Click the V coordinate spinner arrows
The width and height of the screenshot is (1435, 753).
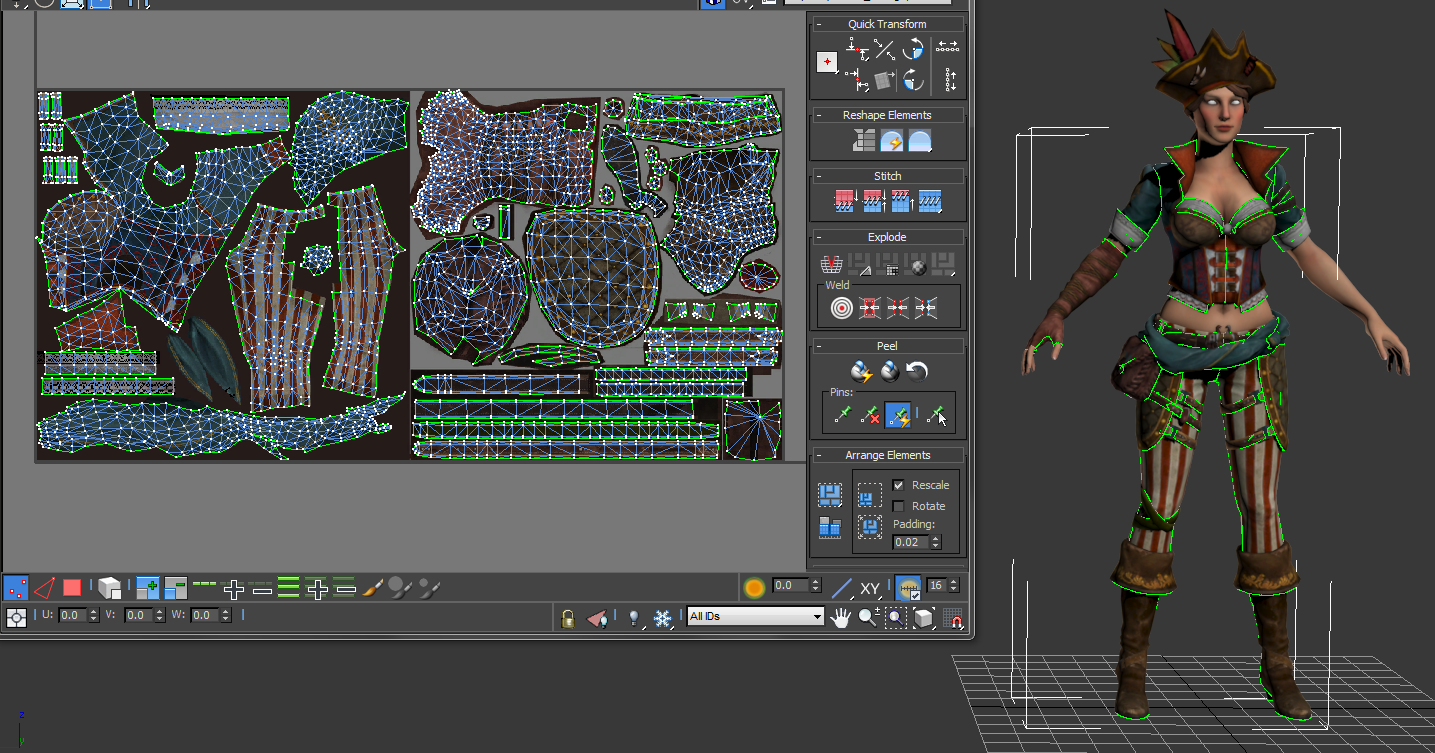[161, 616]
